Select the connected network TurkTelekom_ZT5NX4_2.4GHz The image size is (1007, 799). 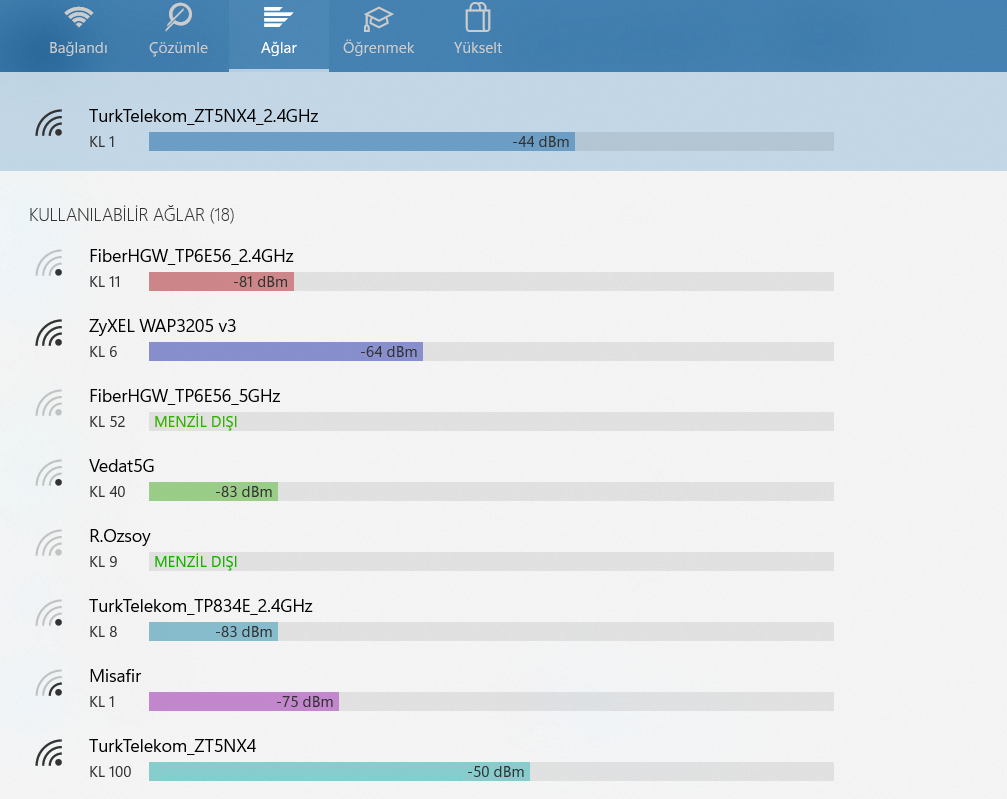(x=204, y=116)
